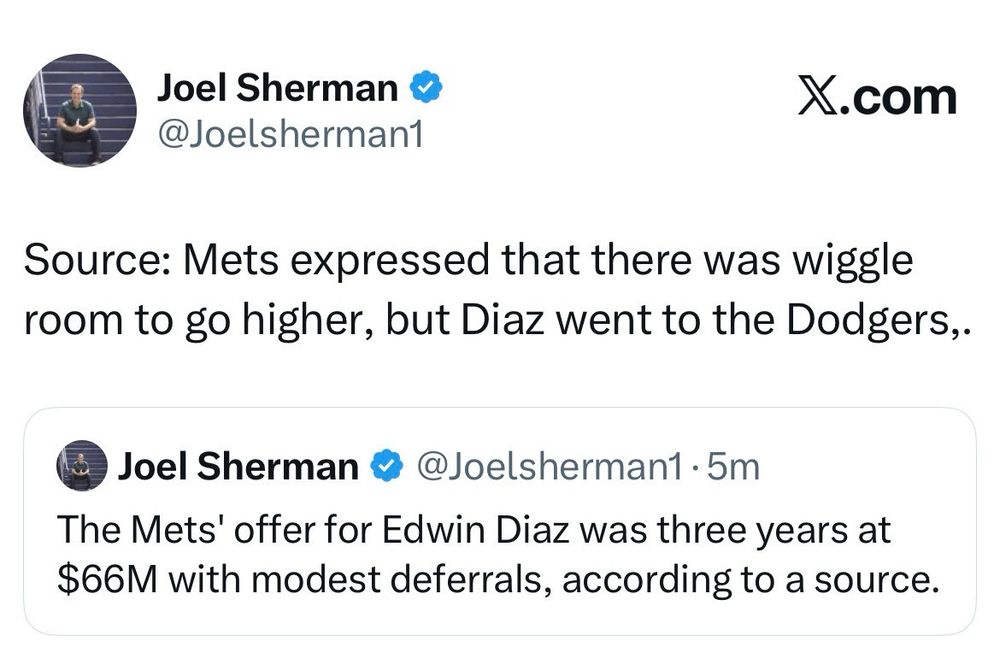The width and height of the screenshot is (1000, 670).
Task: Click the blue verified badge beside the top name
Action: pos(428,89)
